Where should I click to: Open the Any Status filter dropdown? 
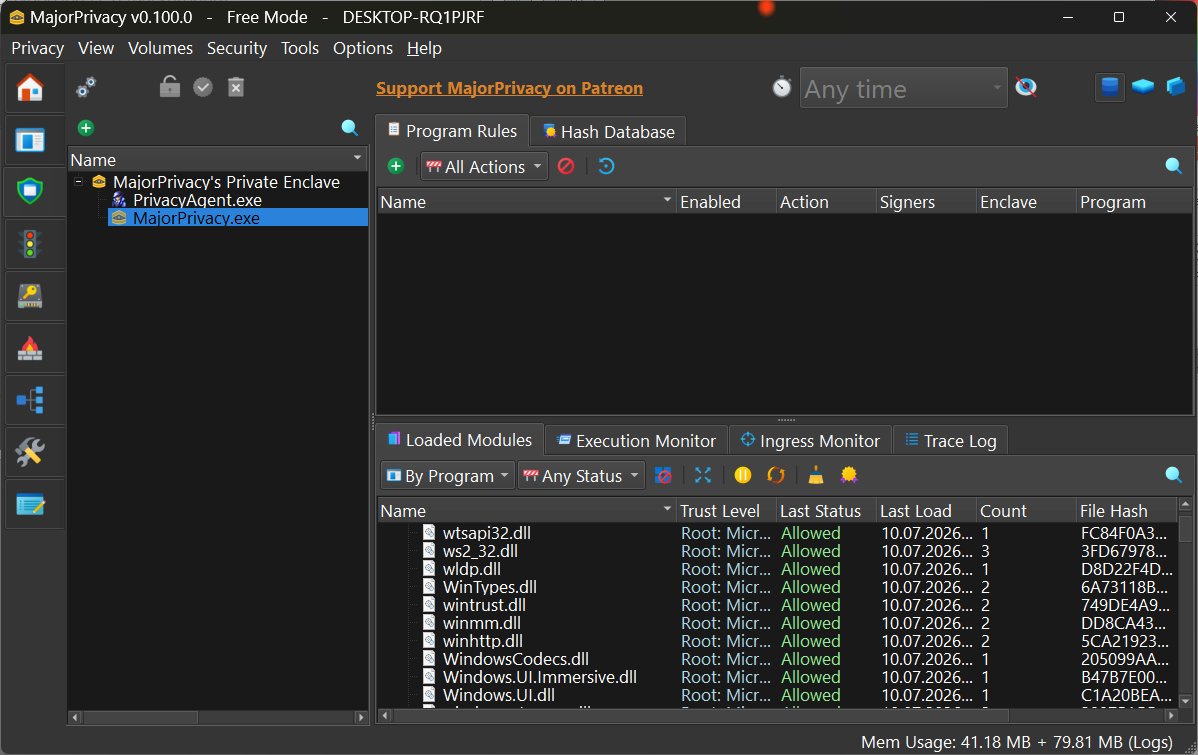581,475
